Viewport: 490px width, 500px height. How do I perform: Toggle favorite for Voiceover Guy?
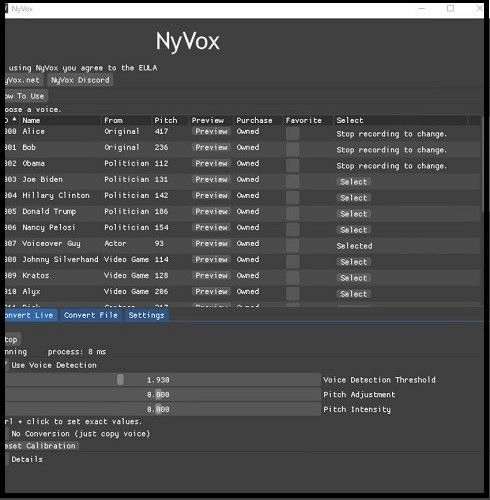pos(292,246)
